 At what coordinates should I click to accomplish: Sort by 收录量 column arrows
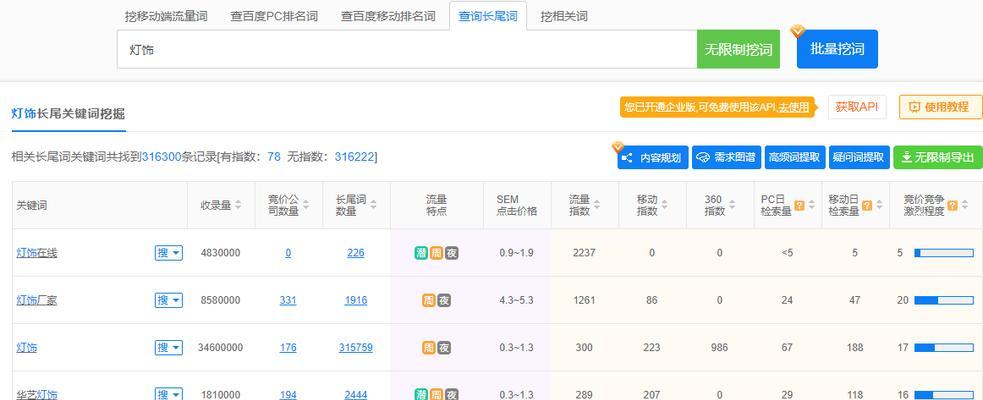238,205
